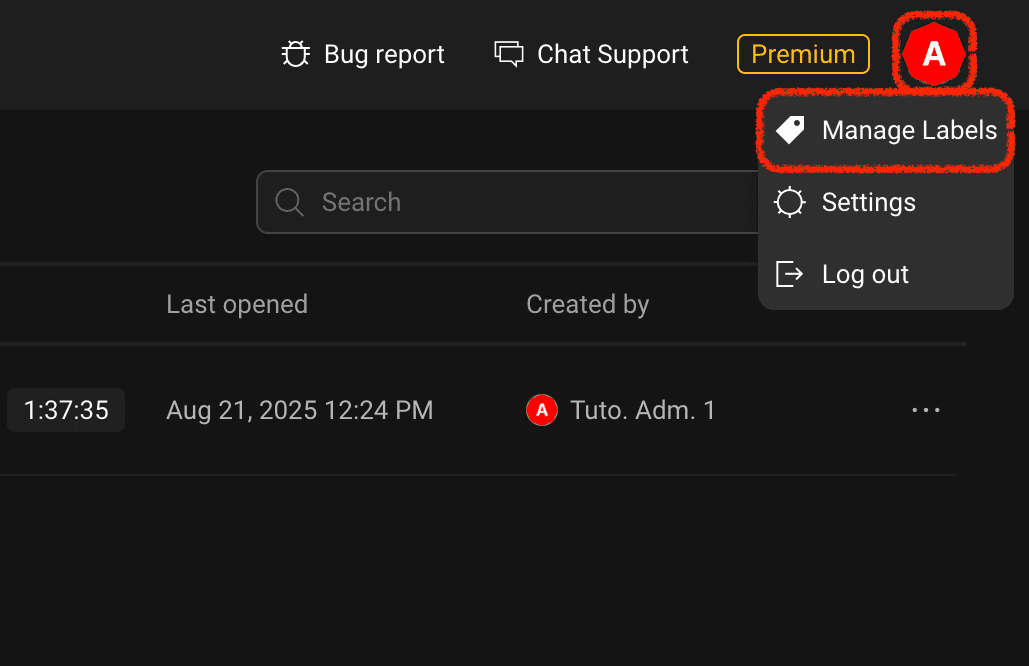
Task: Open Chat Support
Action: [x=591, y=54]
